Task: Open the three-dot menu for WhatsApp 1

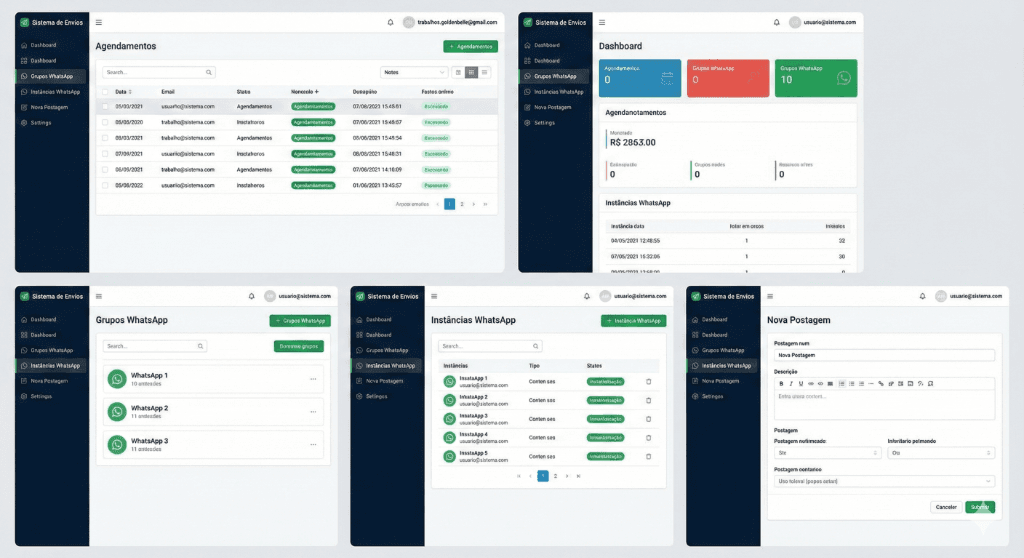Action: pyautogui.click(x=313, y=379)
